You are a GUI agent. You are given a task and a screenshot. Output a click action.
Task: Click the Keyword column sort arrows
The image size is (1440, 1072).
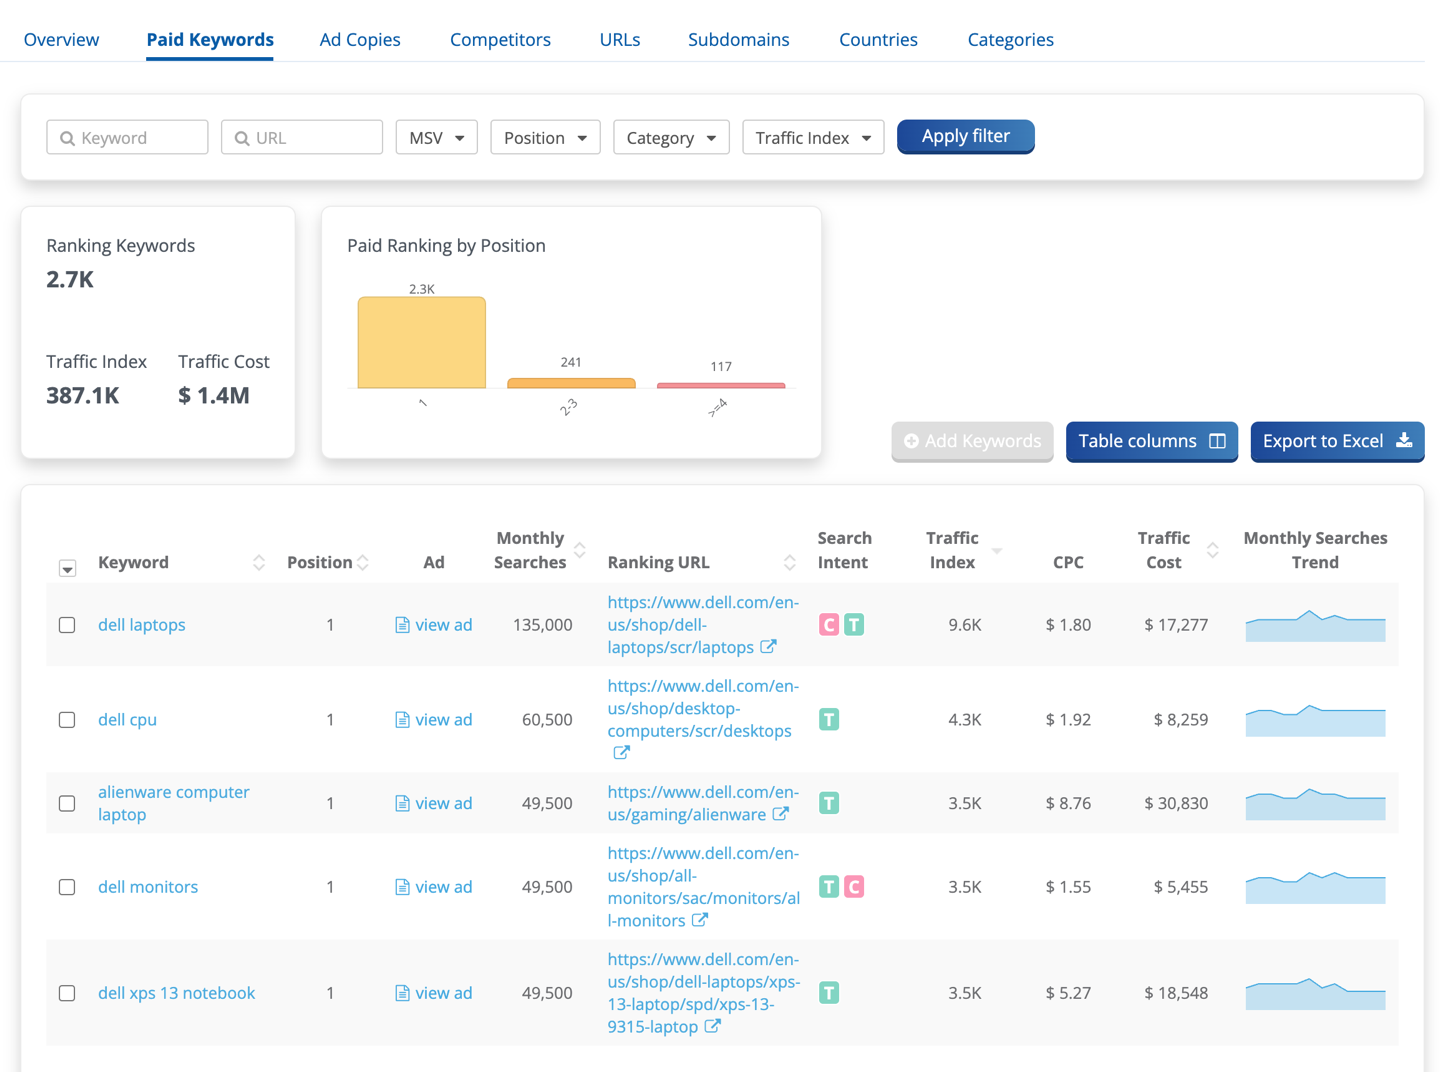pyautogui.click(x=259, y=563)
